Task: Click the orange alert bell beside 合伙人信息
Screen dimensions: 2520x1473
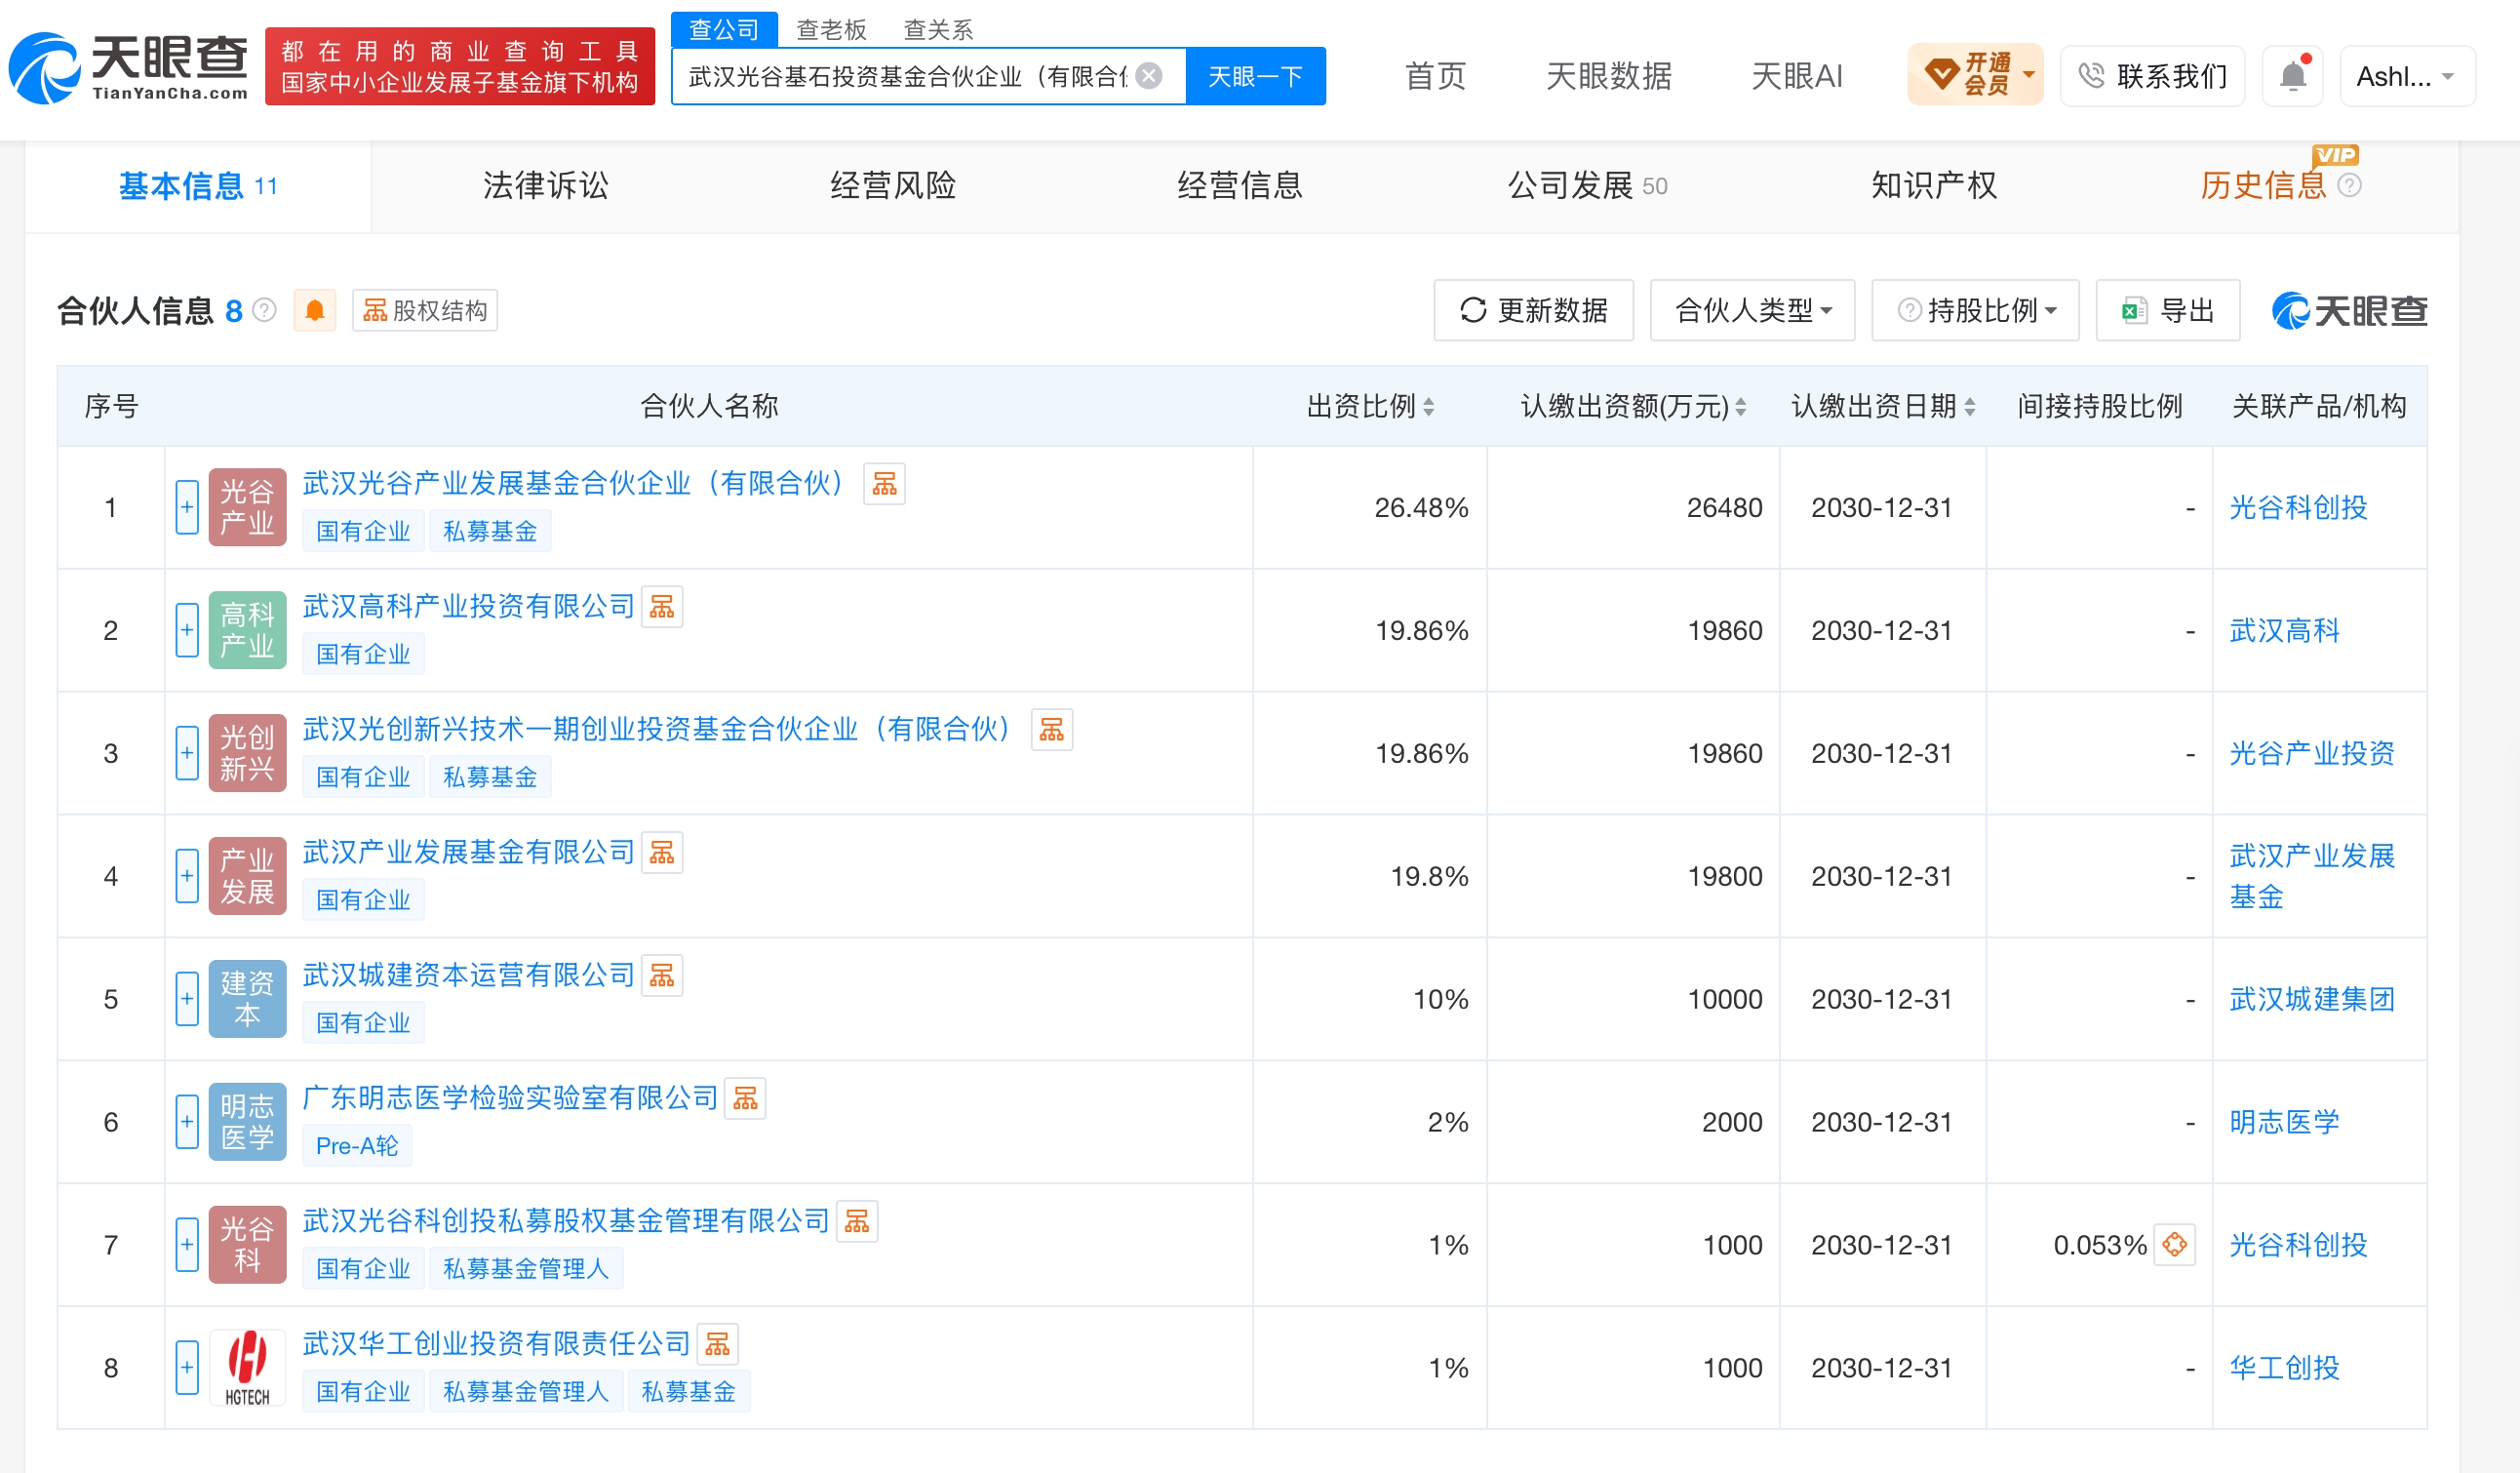Action: (315, 311)
